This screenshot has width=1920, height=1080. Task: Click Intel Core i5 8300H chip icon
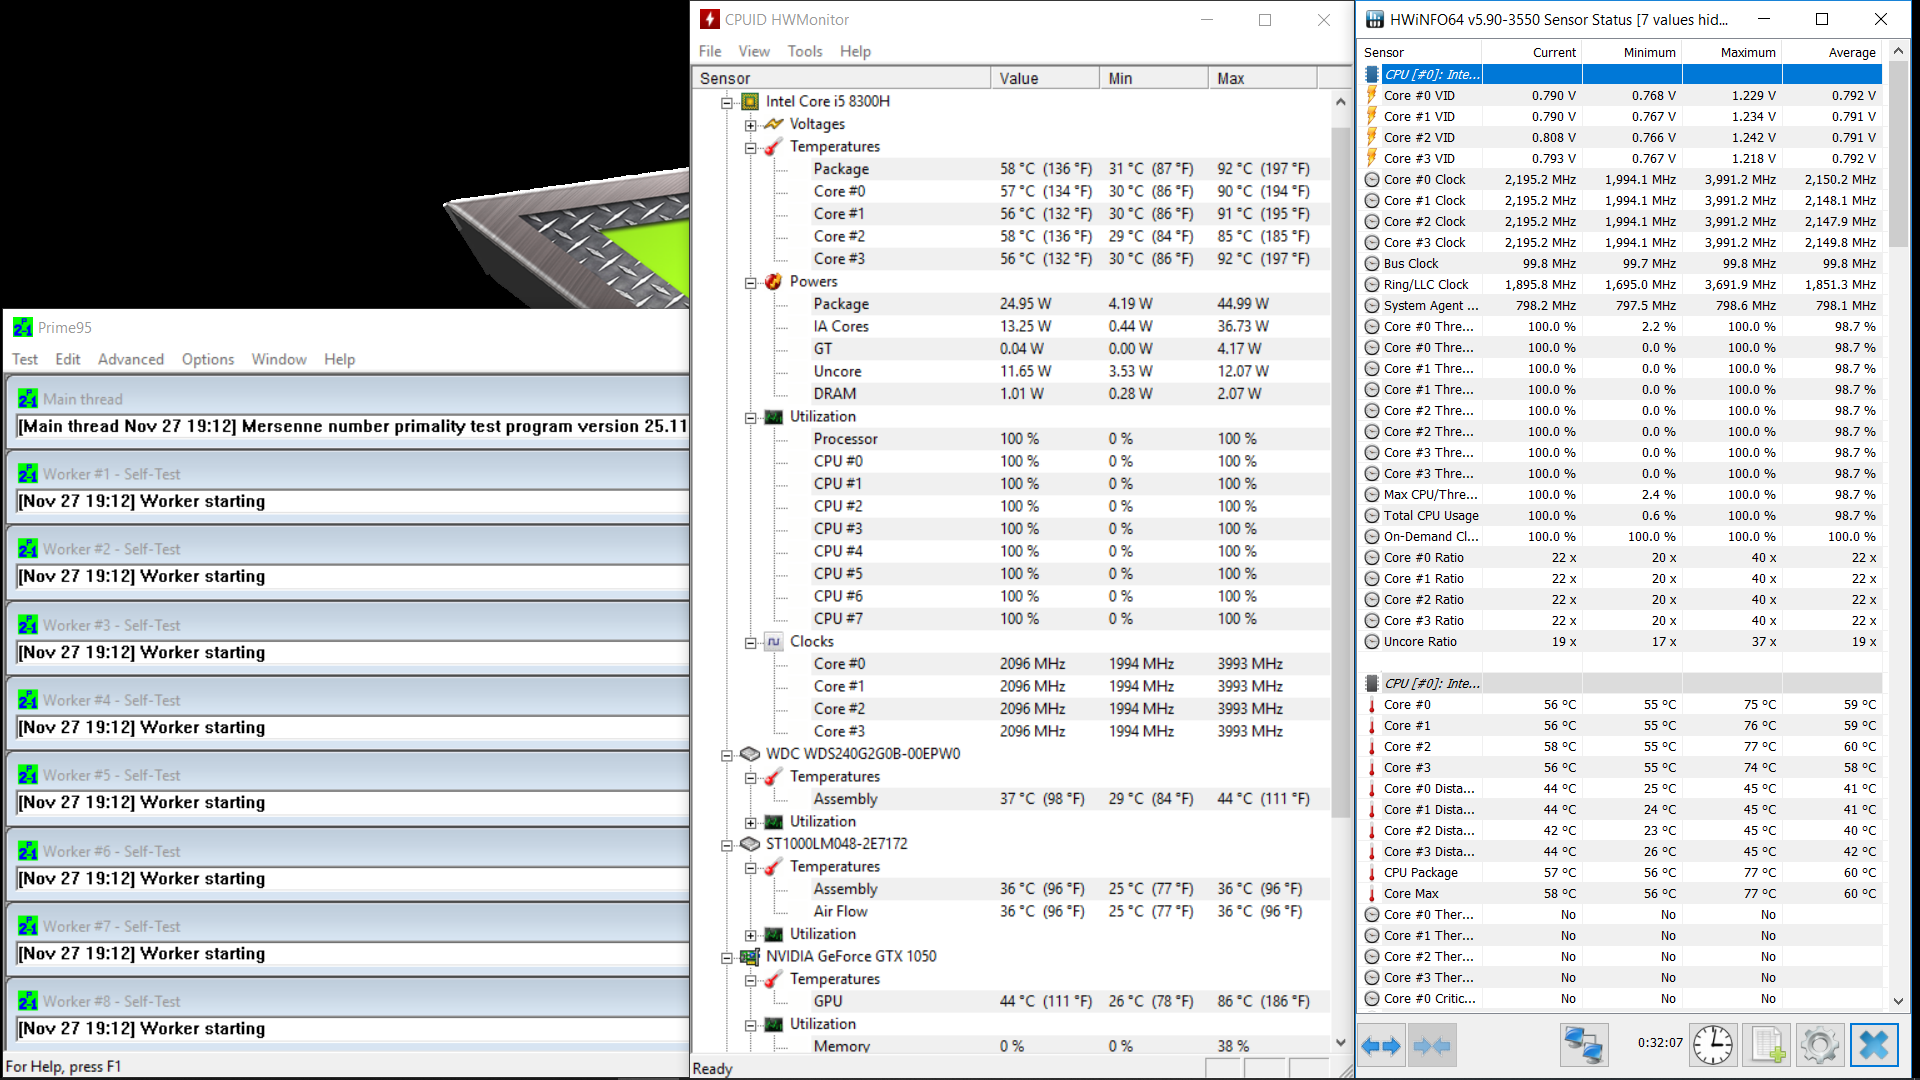coord(750,101)
